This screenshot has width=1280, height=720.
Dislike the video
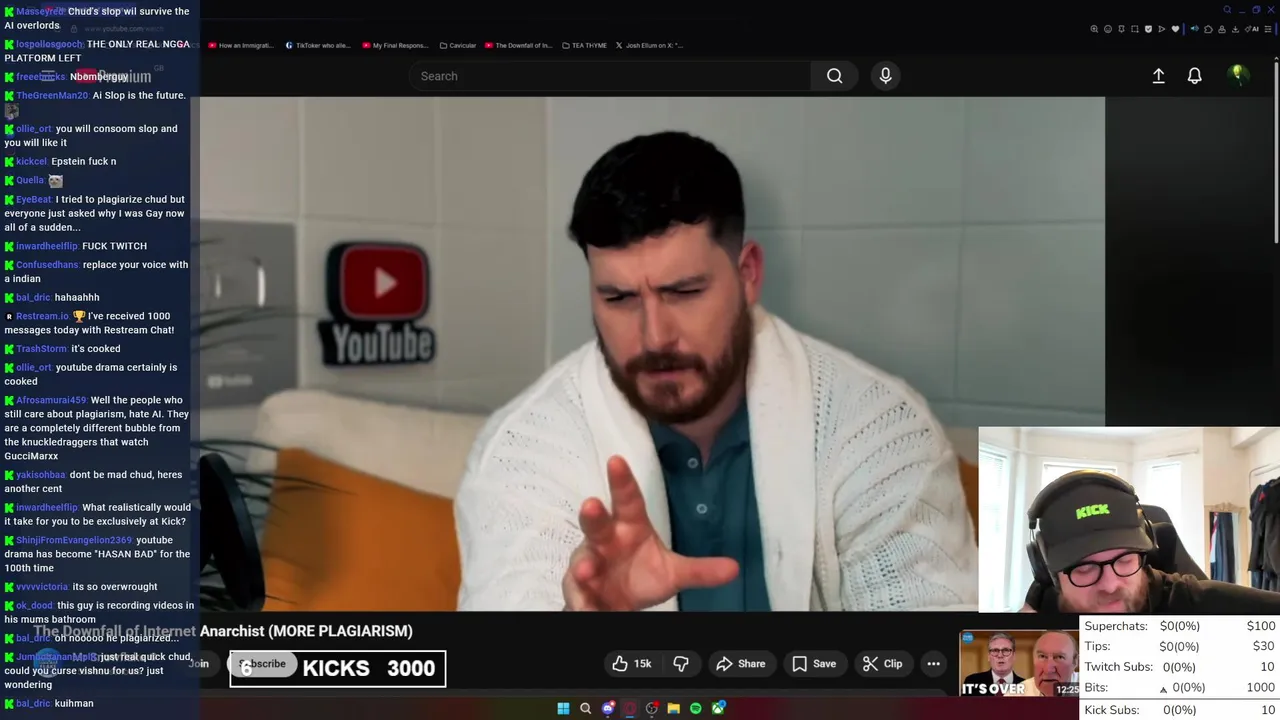click(681, 663)
